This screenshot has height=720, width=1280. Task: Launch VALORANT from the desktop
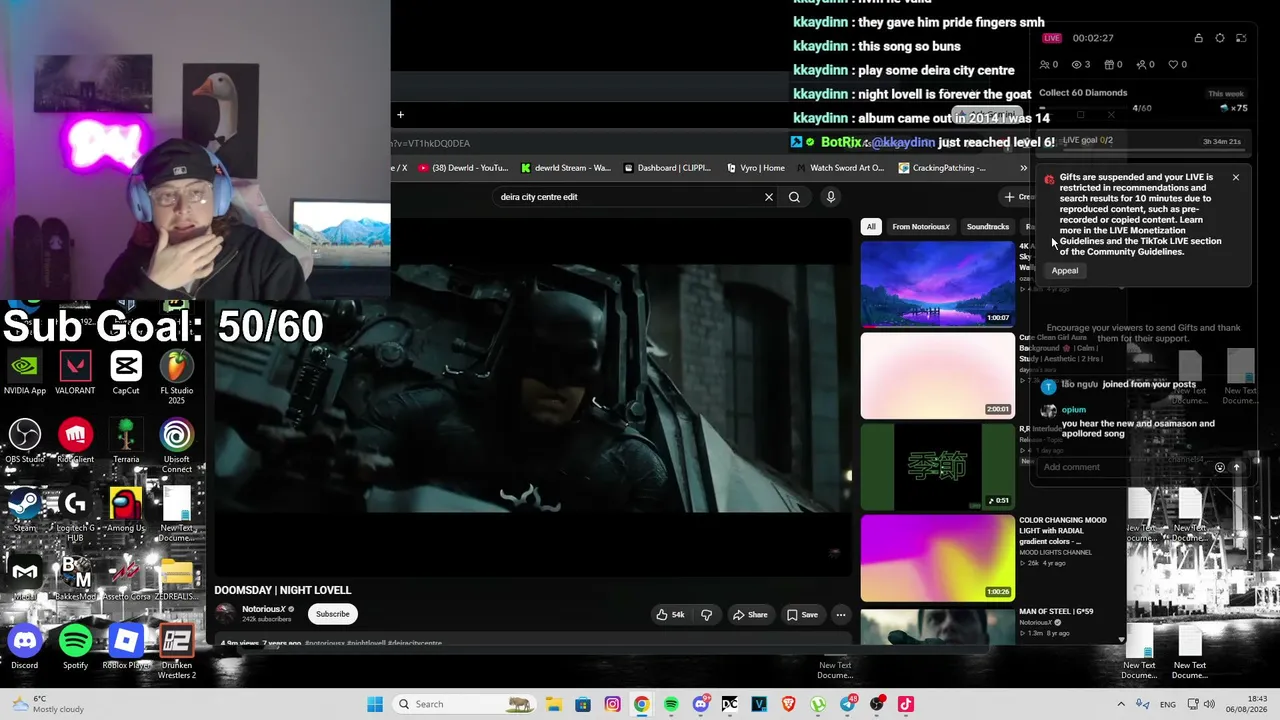pyautogui.click(x=75, y=372)
